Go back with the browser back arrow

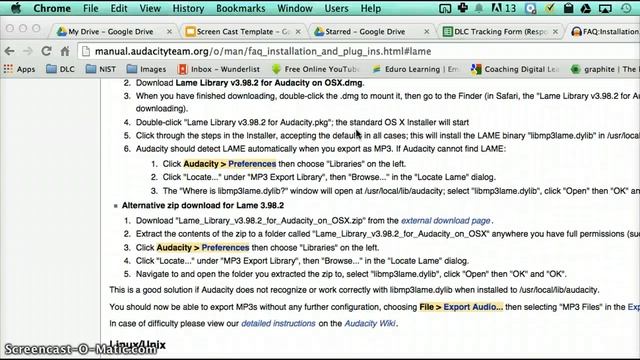[10, 51]
